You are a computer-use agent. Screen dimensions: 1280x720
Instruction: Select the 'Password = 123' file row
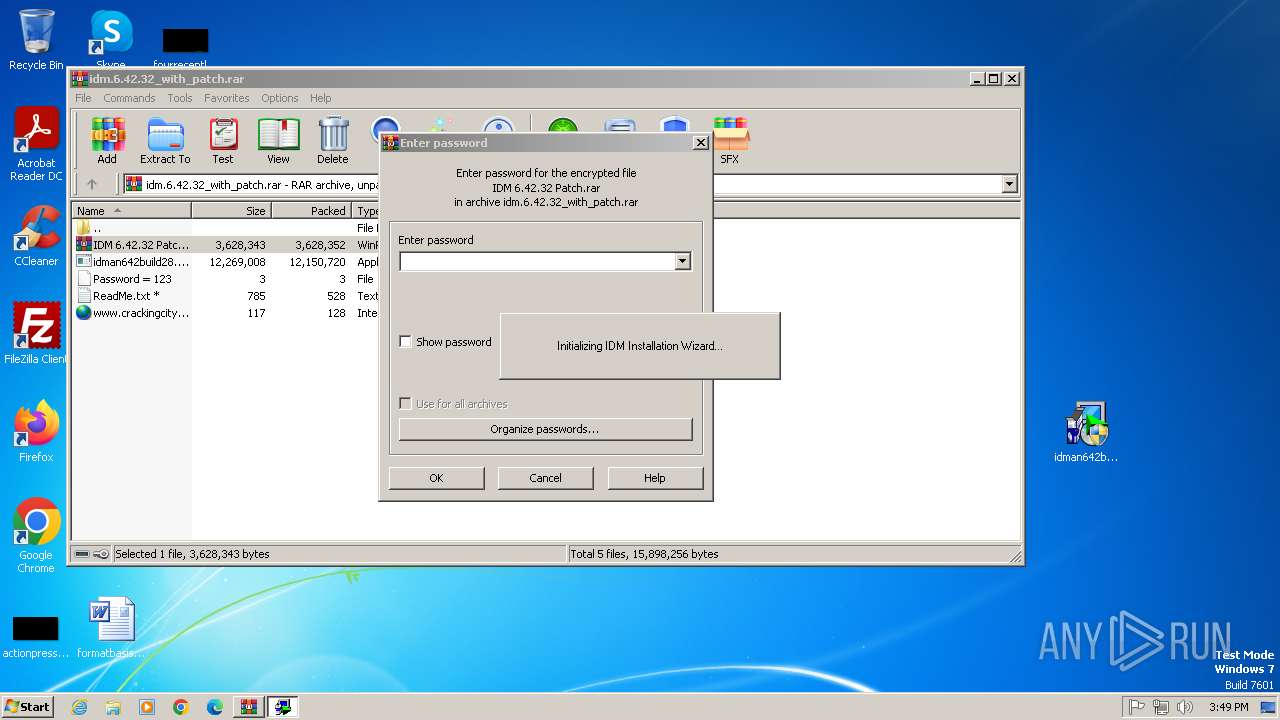coord(225,279)
